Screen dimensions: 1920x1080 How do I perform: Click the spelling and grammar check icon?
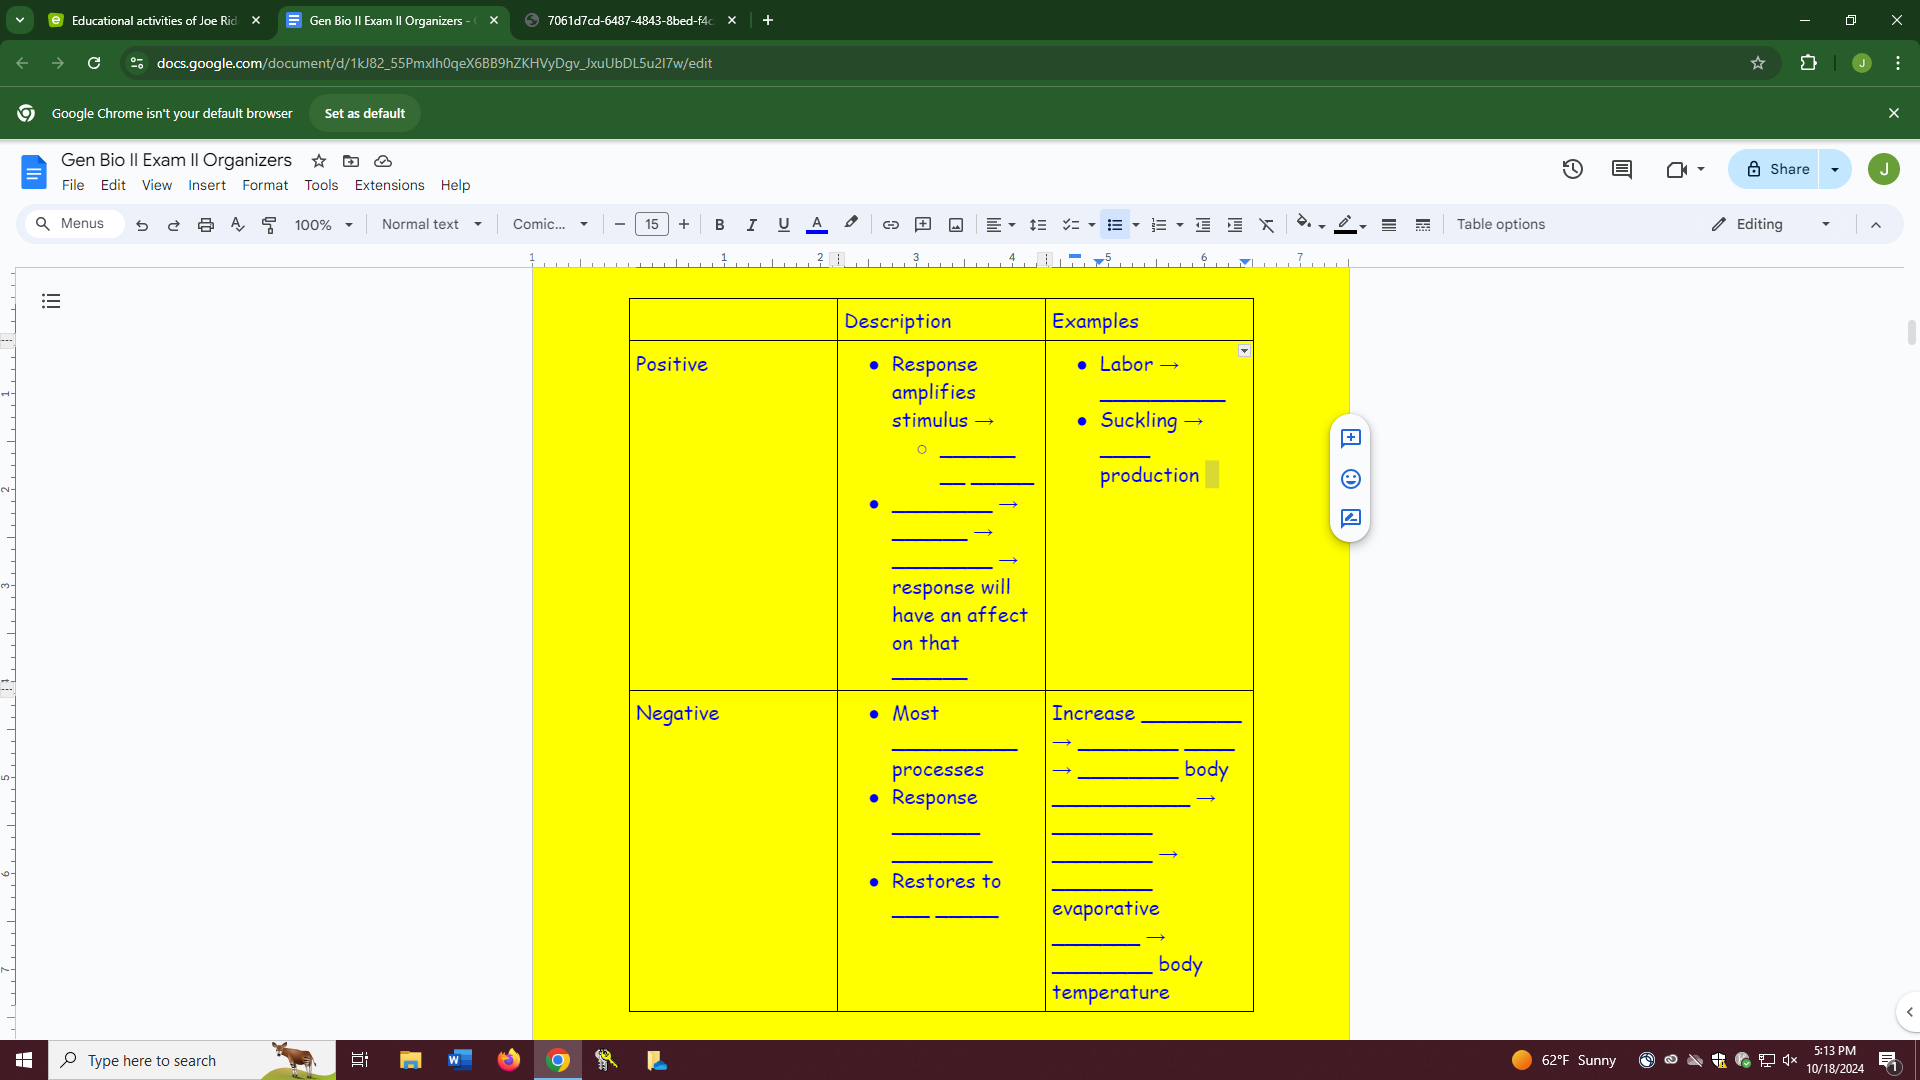[x=237, y=225]
